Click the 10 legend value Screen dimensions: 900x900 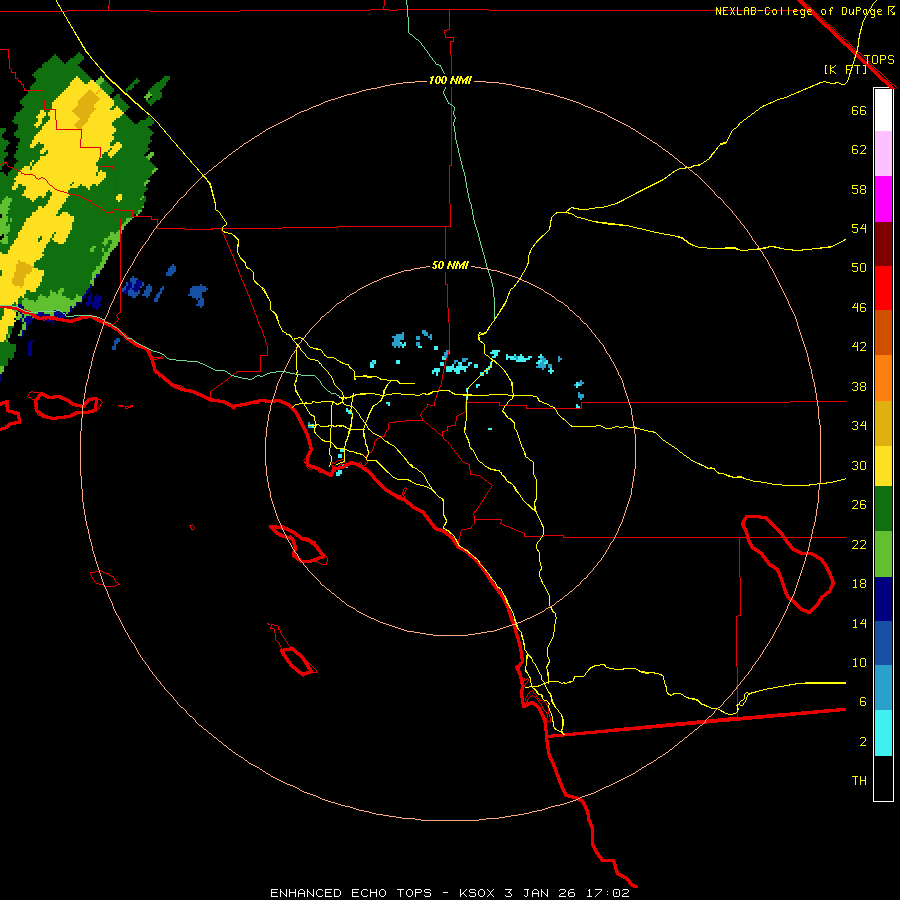tap(859, 663)
